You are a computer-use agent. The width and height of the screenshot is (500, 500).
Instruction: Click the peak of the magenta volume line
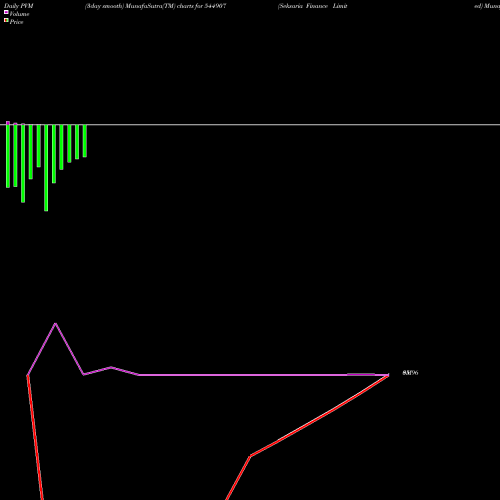55,323
